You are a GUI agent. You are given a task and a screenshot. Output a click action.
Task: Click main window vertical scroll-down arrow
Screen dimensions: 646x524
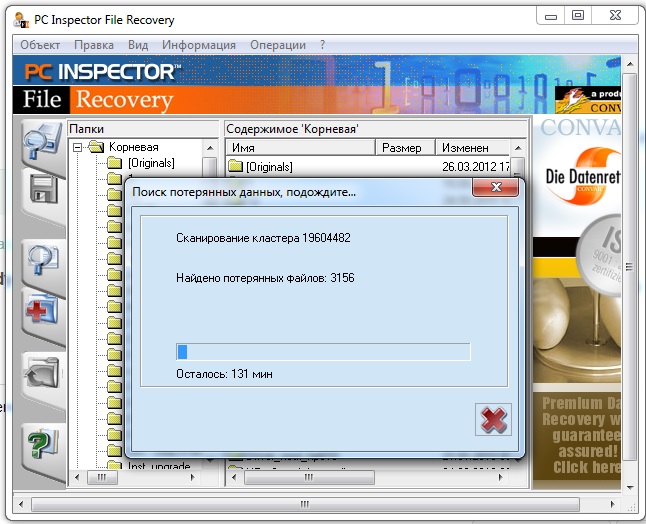(x=630, y=487)
